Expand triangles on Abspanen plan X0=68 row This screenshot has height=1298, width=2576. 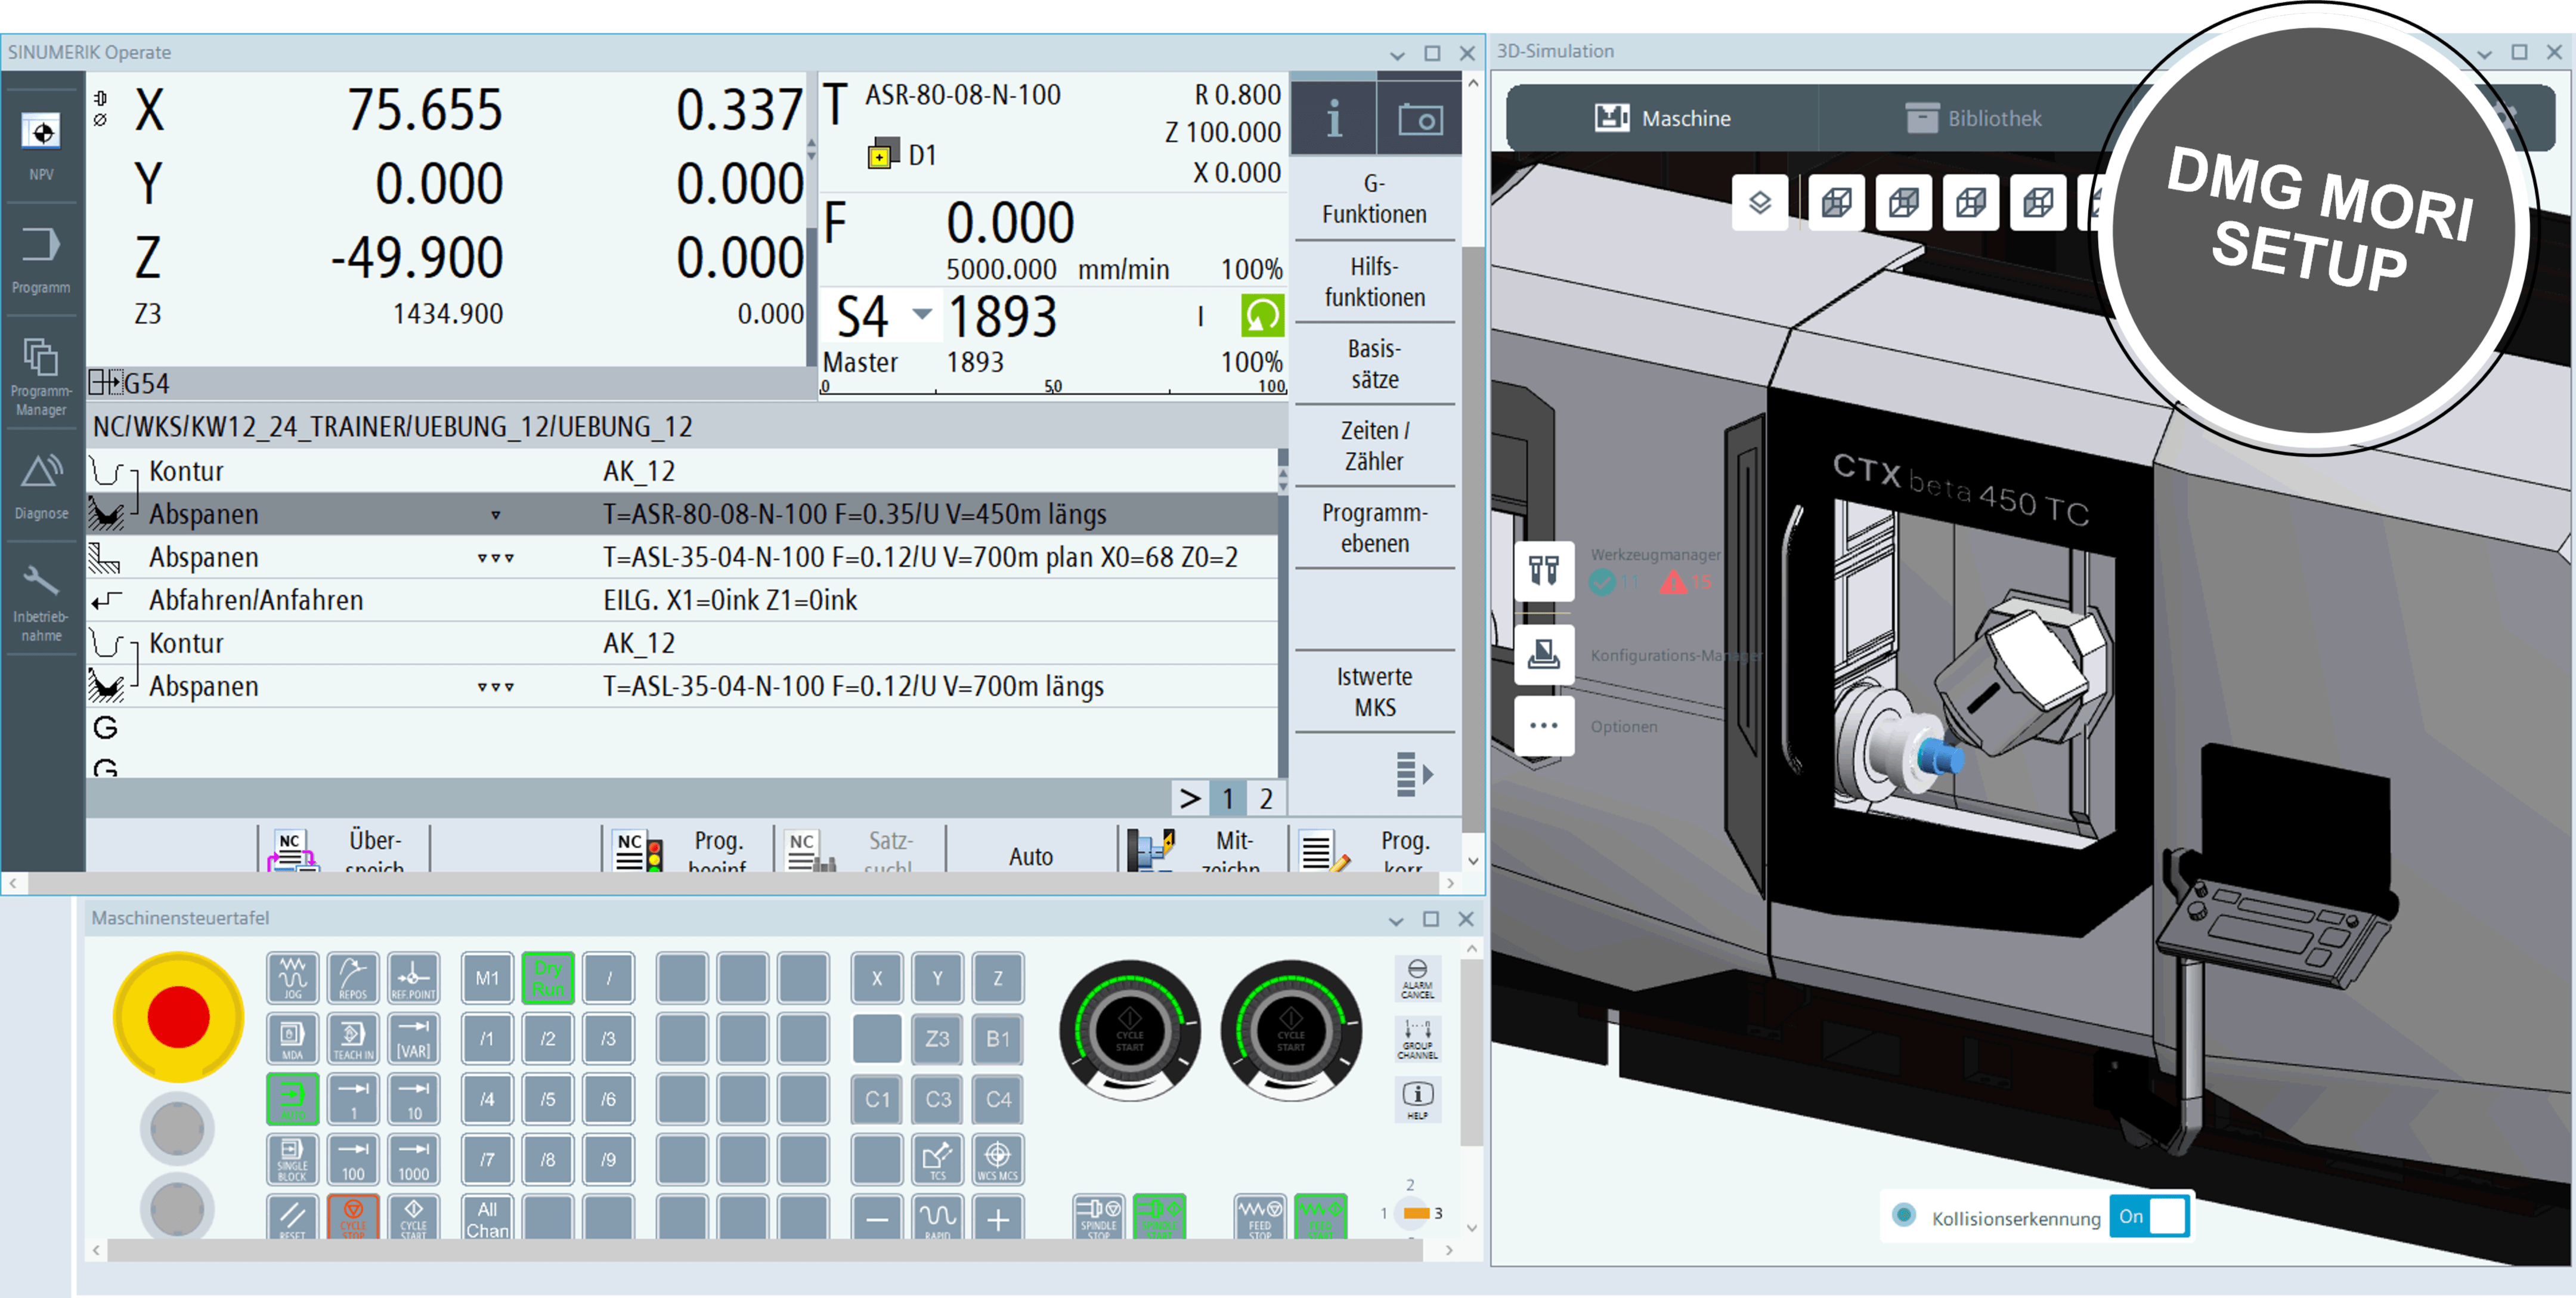tap(496, 558)
